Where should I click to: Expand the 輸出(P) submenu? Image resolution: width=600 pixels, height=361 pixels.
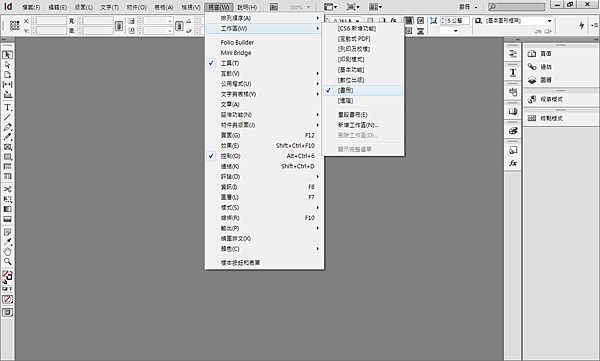tap(264, 228)
